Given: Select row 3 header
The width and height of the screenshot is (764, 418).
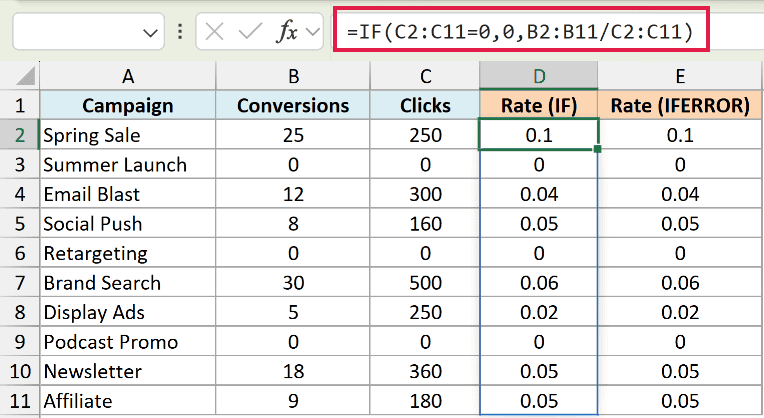Looking at the screenshot, I should (x=19, y=165).
